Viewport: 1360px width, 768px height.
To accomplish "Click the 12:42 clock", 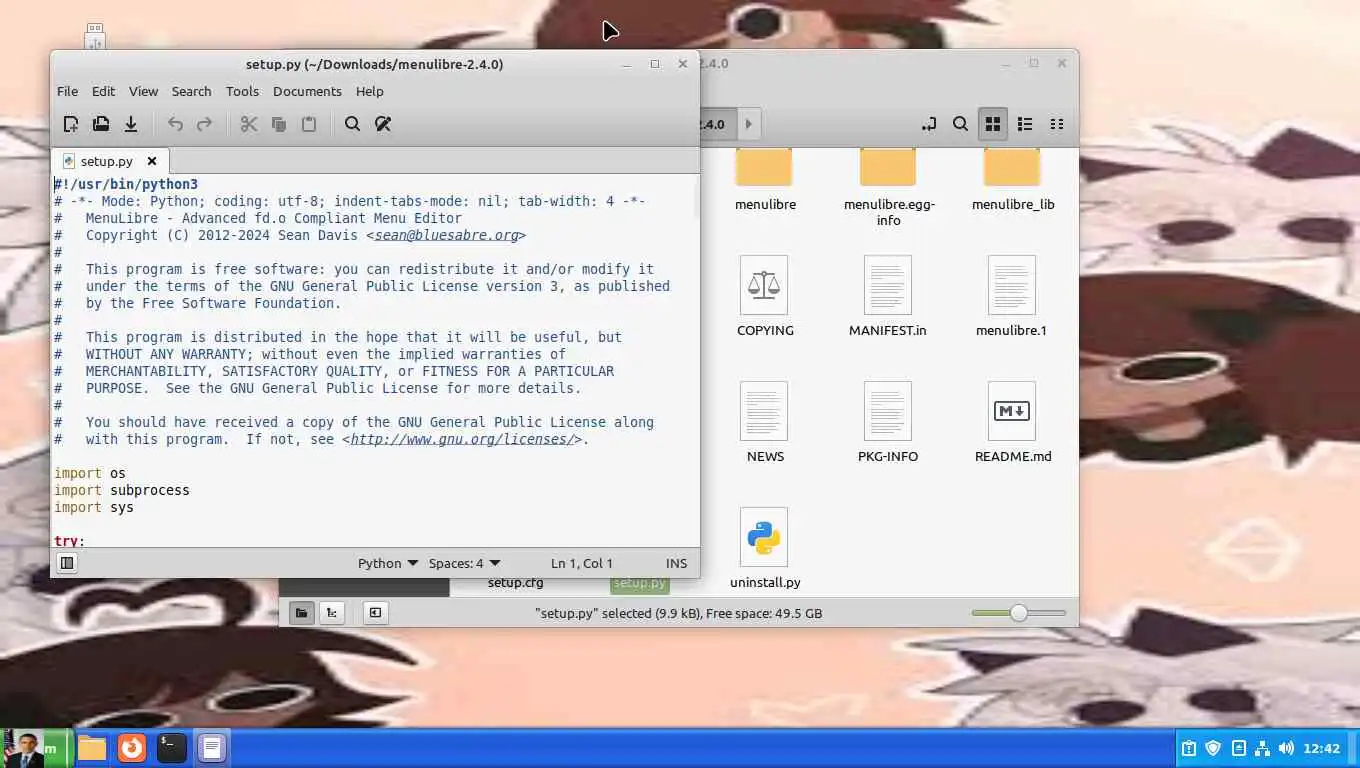I will [1322, 748].
